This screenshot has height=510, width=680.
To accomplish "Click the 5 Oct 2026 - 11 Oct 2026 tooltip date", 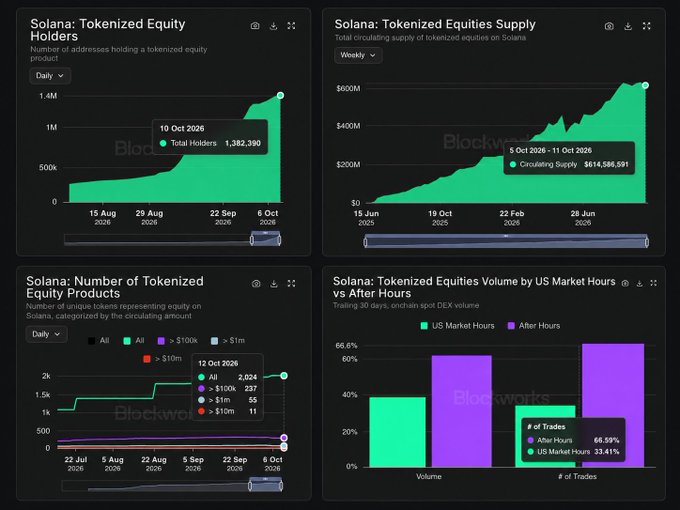I will [550, 150].
